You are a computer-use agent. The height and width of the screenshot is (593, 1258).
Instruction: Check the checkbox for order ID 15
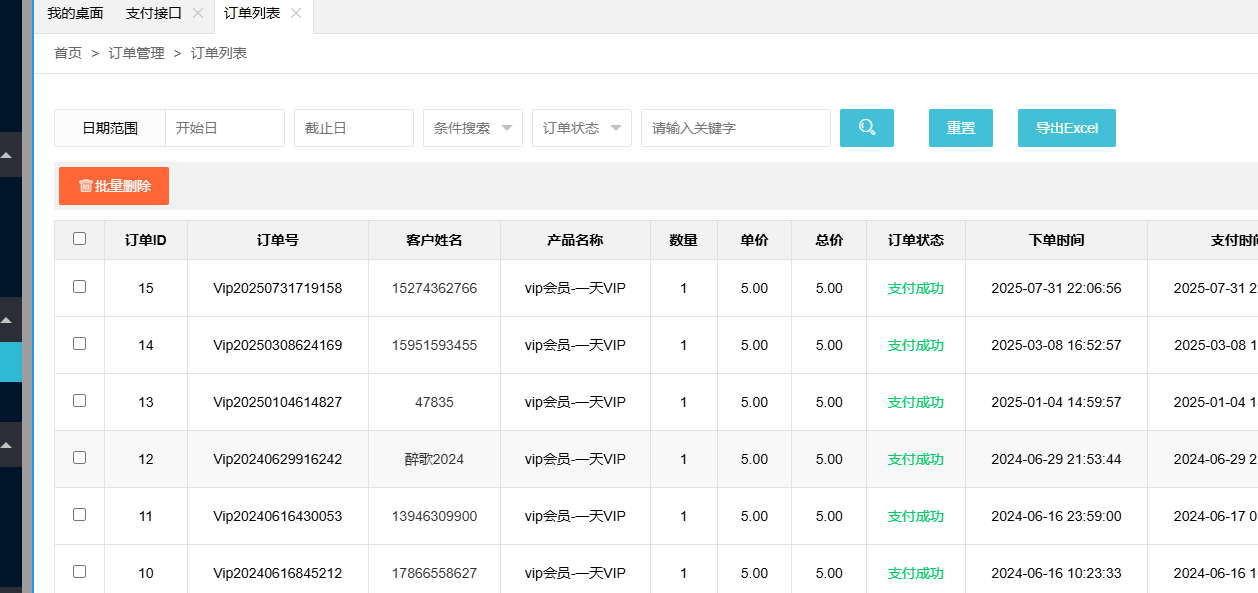click(79, 288)
